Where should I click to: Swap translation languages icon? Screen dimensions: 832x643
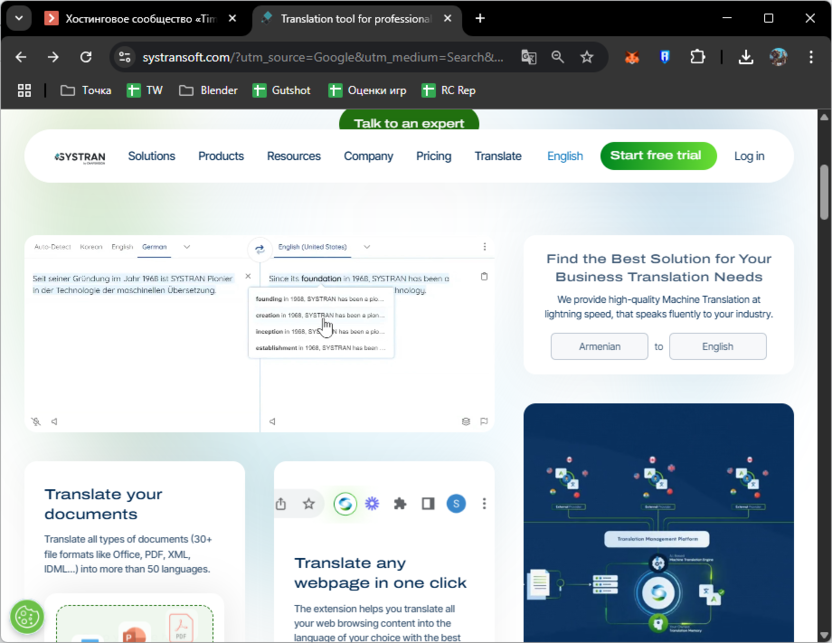point(260,248)
